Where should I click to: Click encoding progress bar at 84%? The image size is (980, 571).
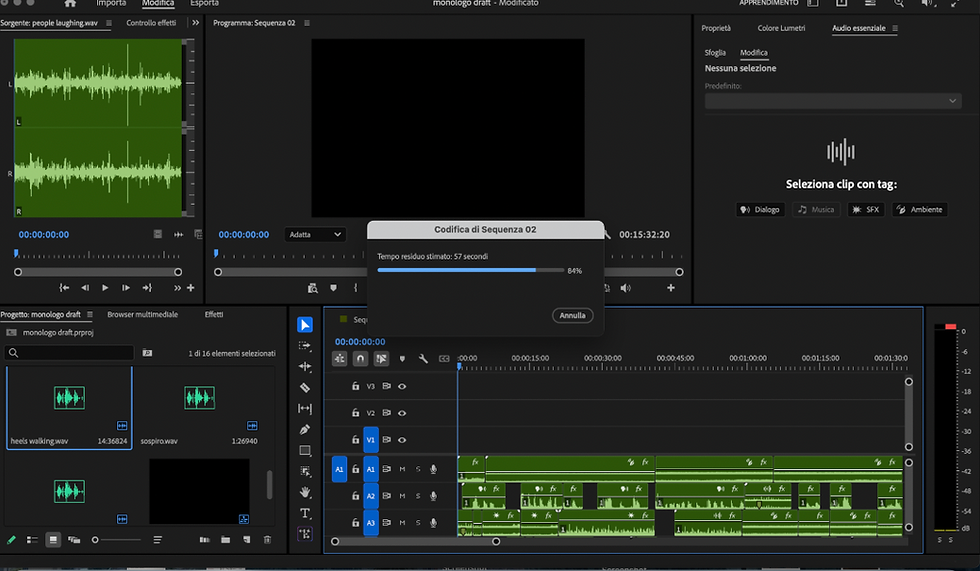(471, 271)
